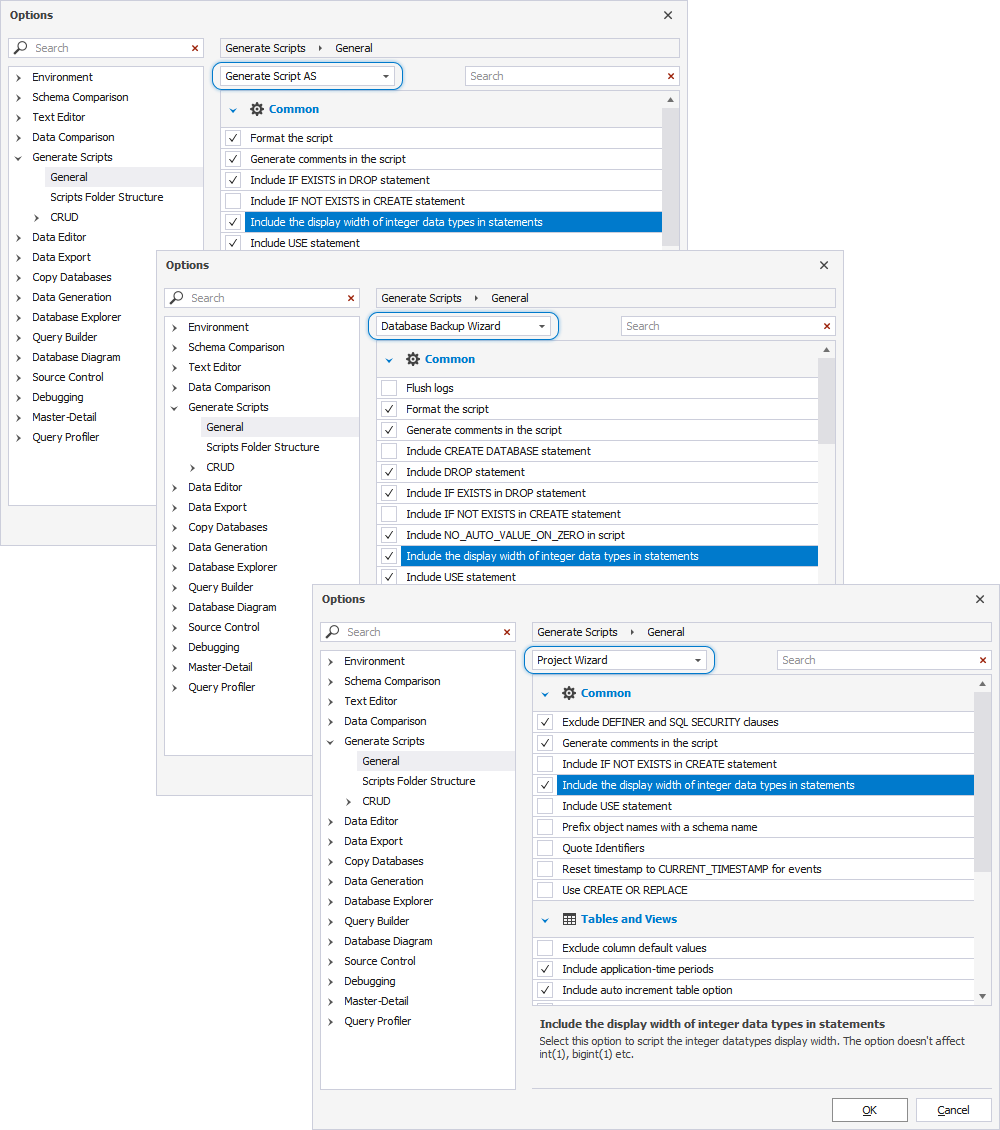Click the OK button
The image size is (1000, 1130).
(870, 1110)
